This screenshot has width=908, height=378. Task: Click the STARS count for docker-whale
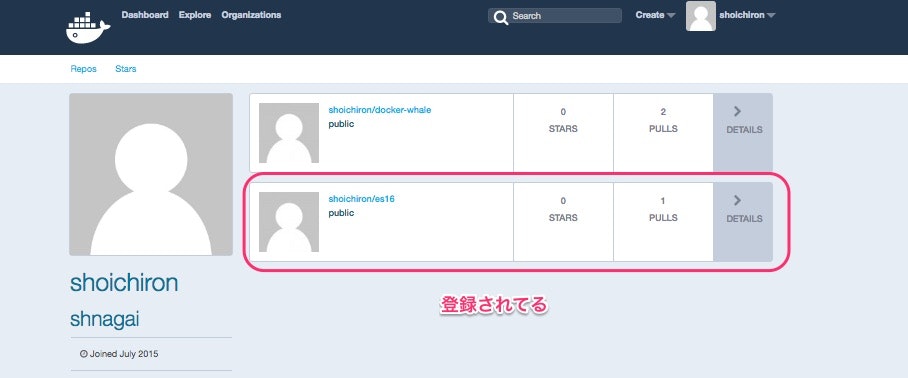click(563, 112)
